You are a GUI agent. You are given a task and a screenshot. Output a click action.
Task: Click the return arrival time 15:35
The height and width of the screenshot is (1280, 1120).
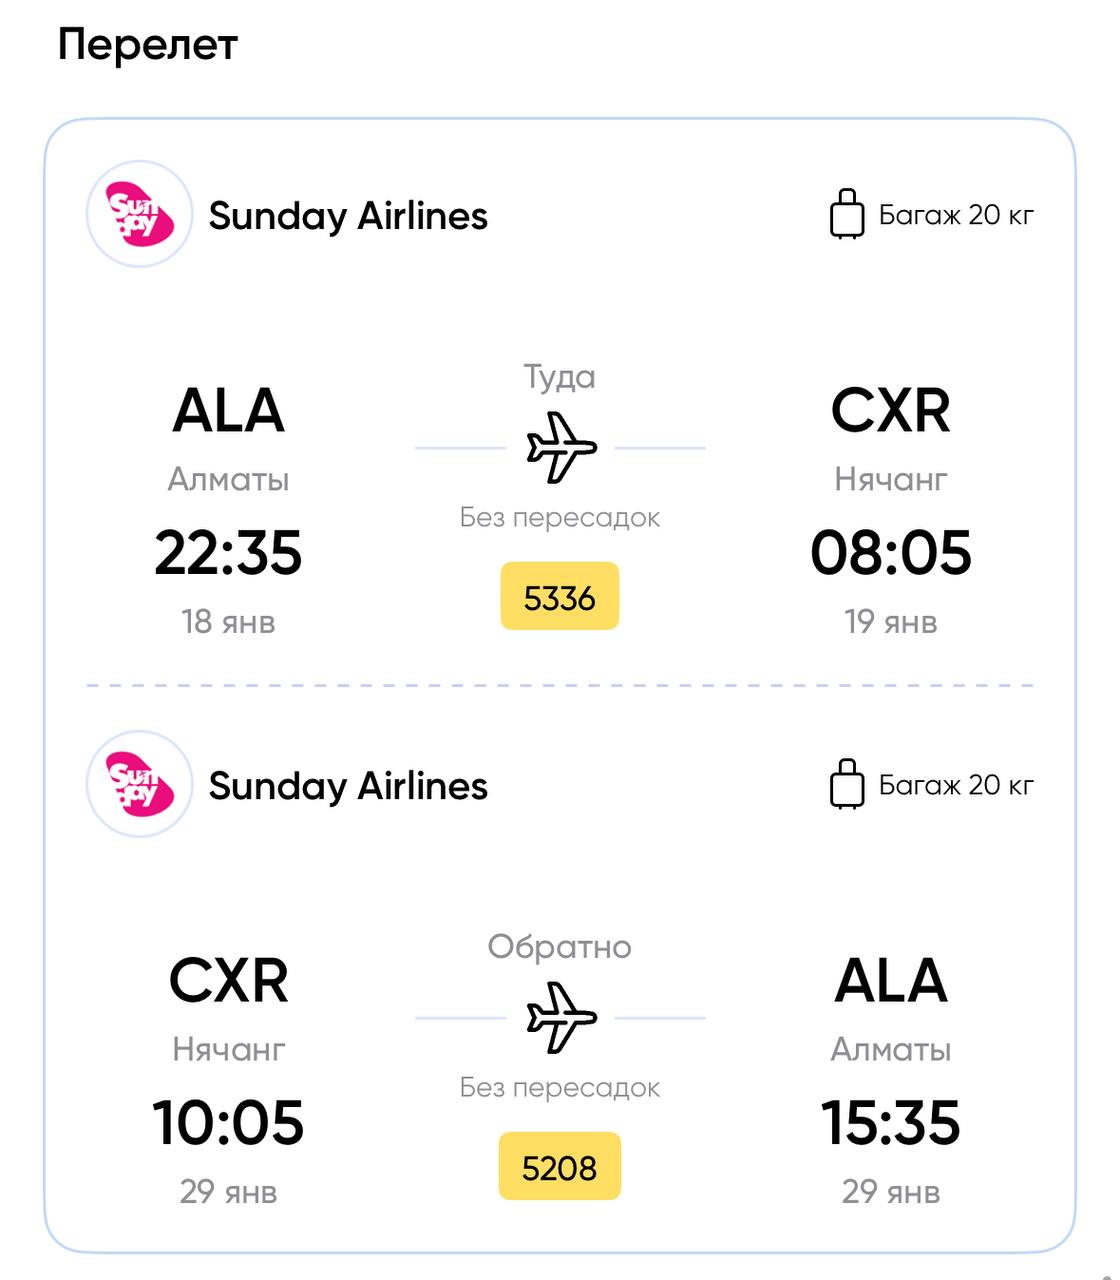click(x=891, y=1123)
